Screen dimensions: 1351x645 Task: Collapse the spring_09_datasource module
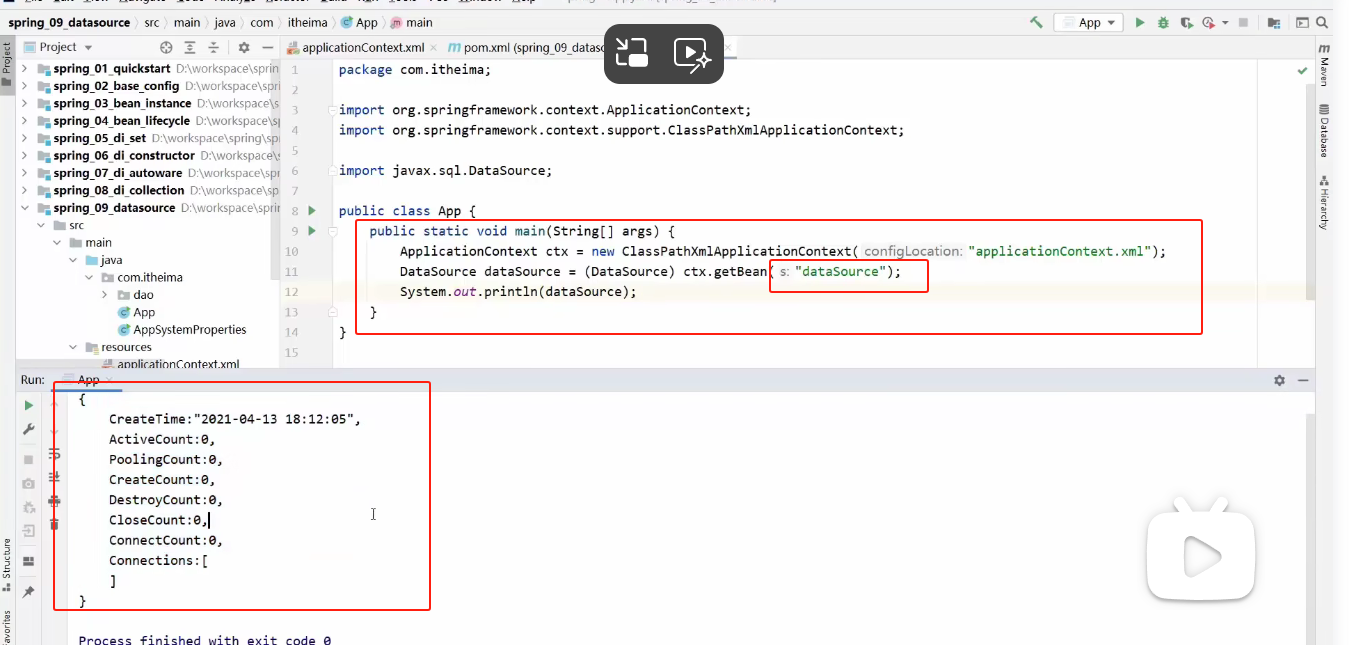tap(25, 208)
